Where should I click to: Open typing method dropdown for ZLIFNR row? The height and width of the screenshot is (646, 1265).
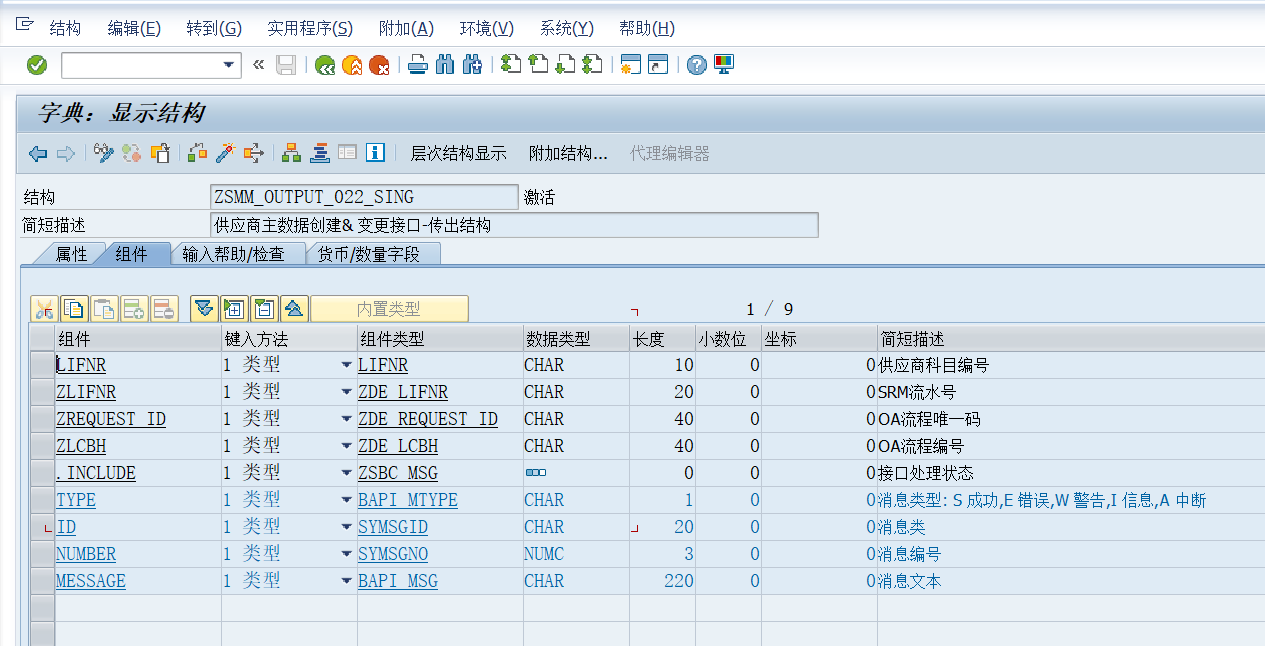tap(346, 393)
